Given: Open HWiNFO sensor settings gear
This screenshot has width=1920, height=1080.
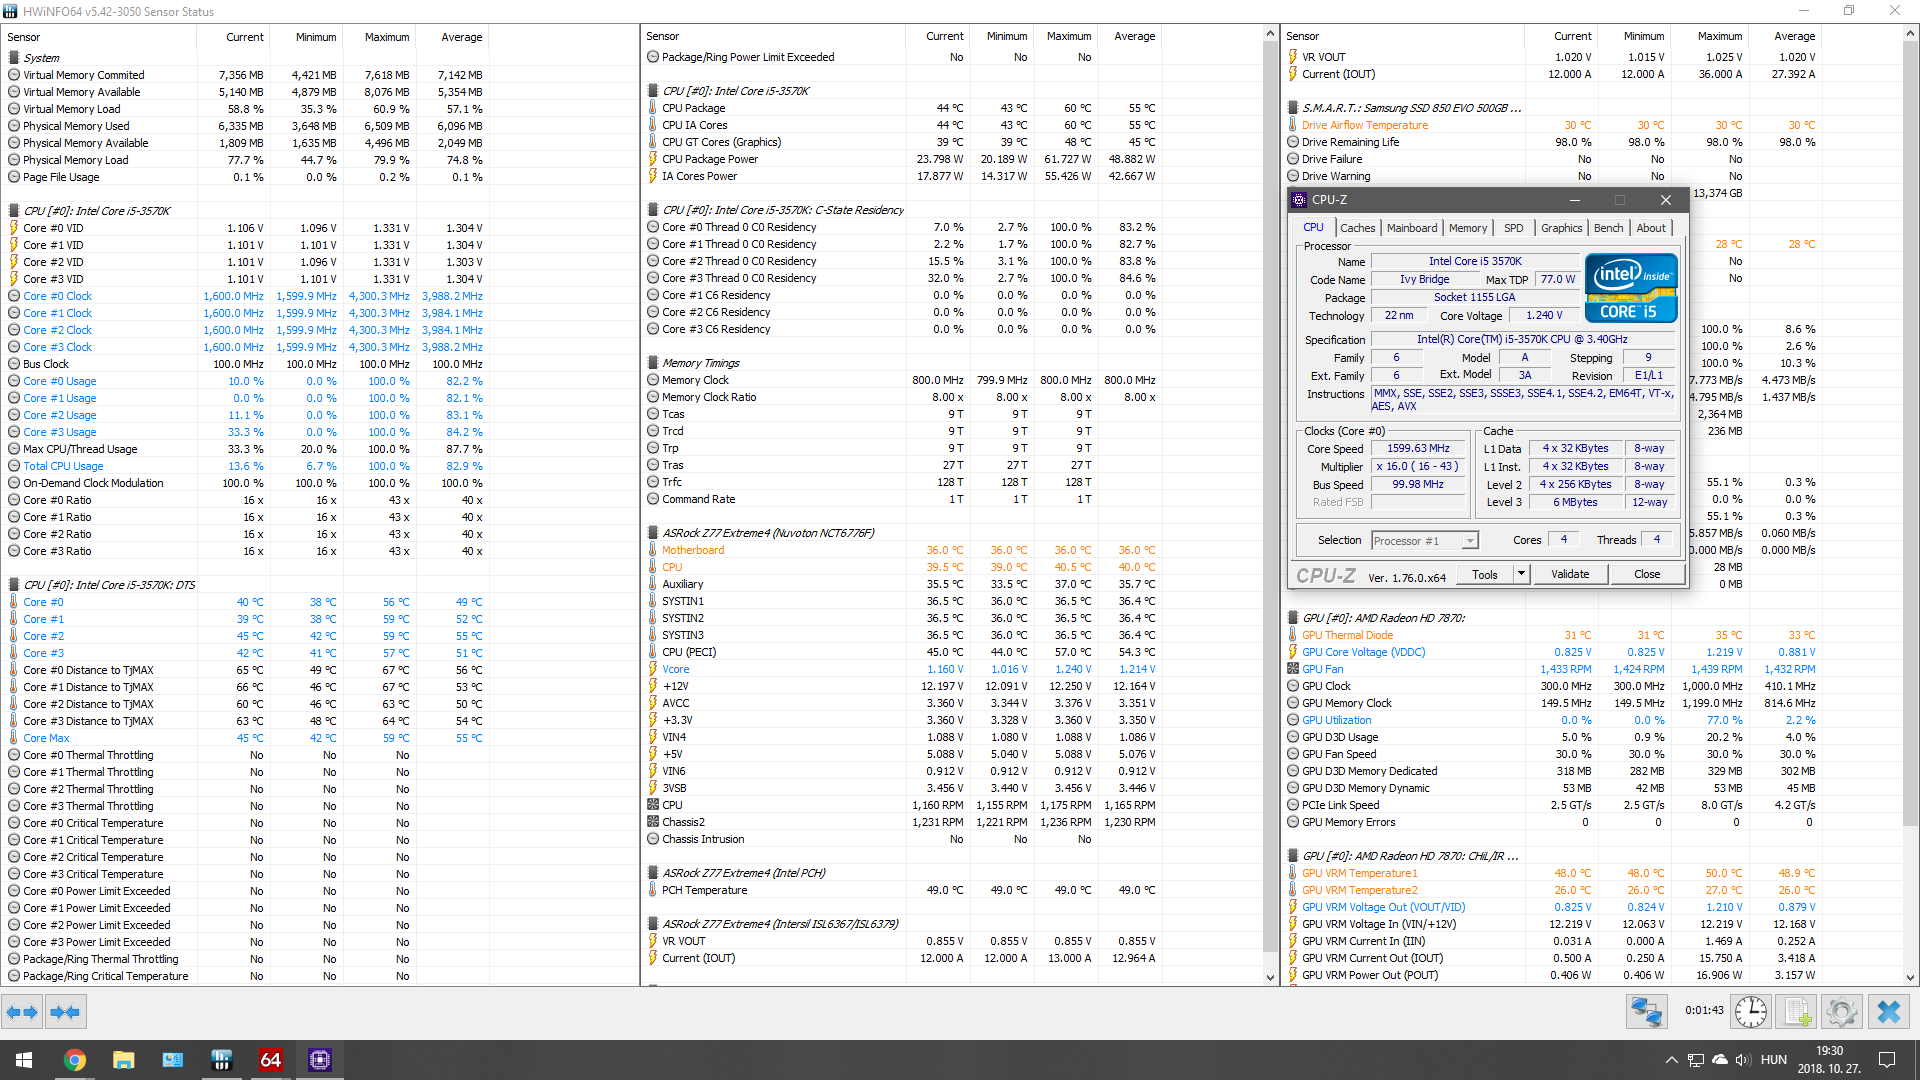Looking at the screenshot, I should click(x=1842, y=1012).
